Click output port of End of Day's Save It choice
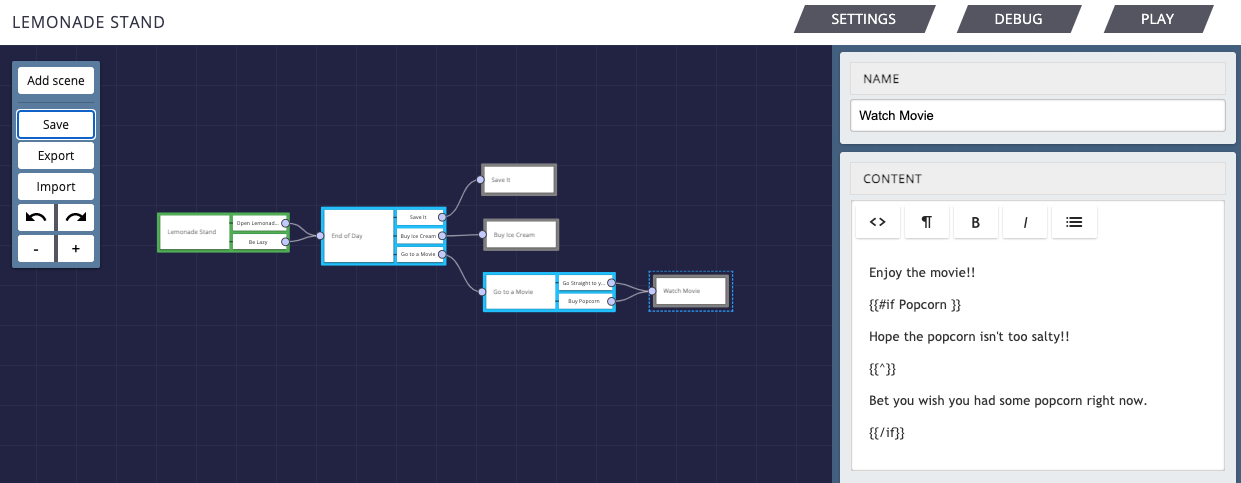The image size is (1241, 483). (442, 217)
